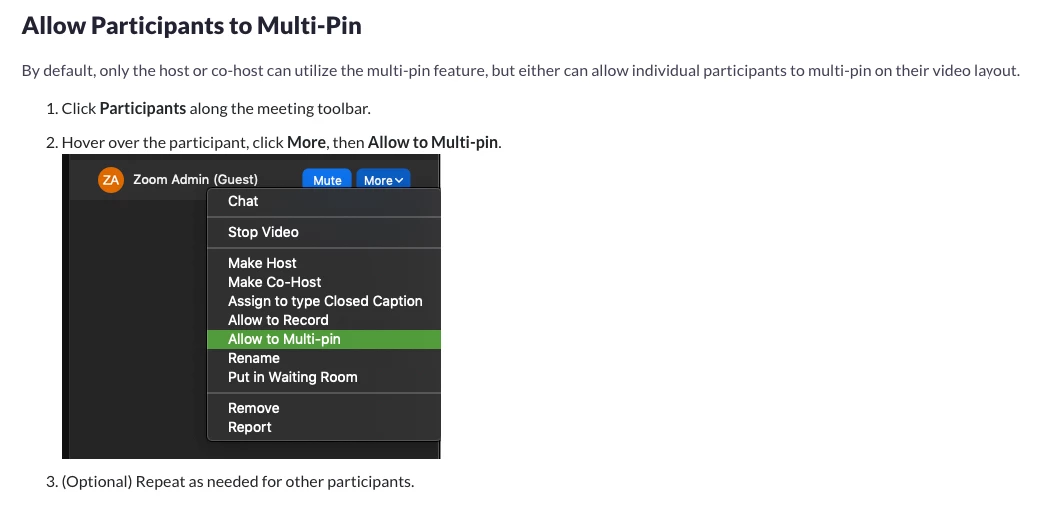Click Assign to type Closed Caption
This screenshot has height=516, width=1048.
[x=324, y=301]
